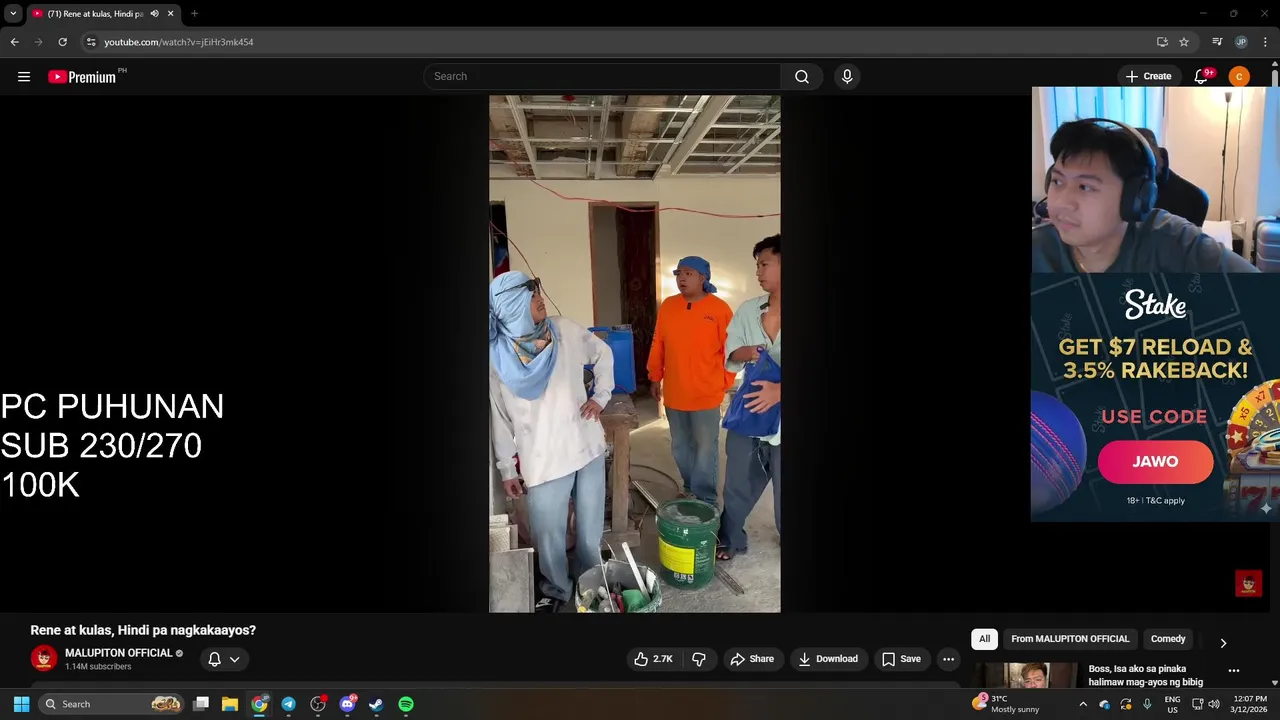Screen dimensions: 1280x720
Task: Switch ENG US input language
Action: pyautogui.click(x=1172, y=704)
